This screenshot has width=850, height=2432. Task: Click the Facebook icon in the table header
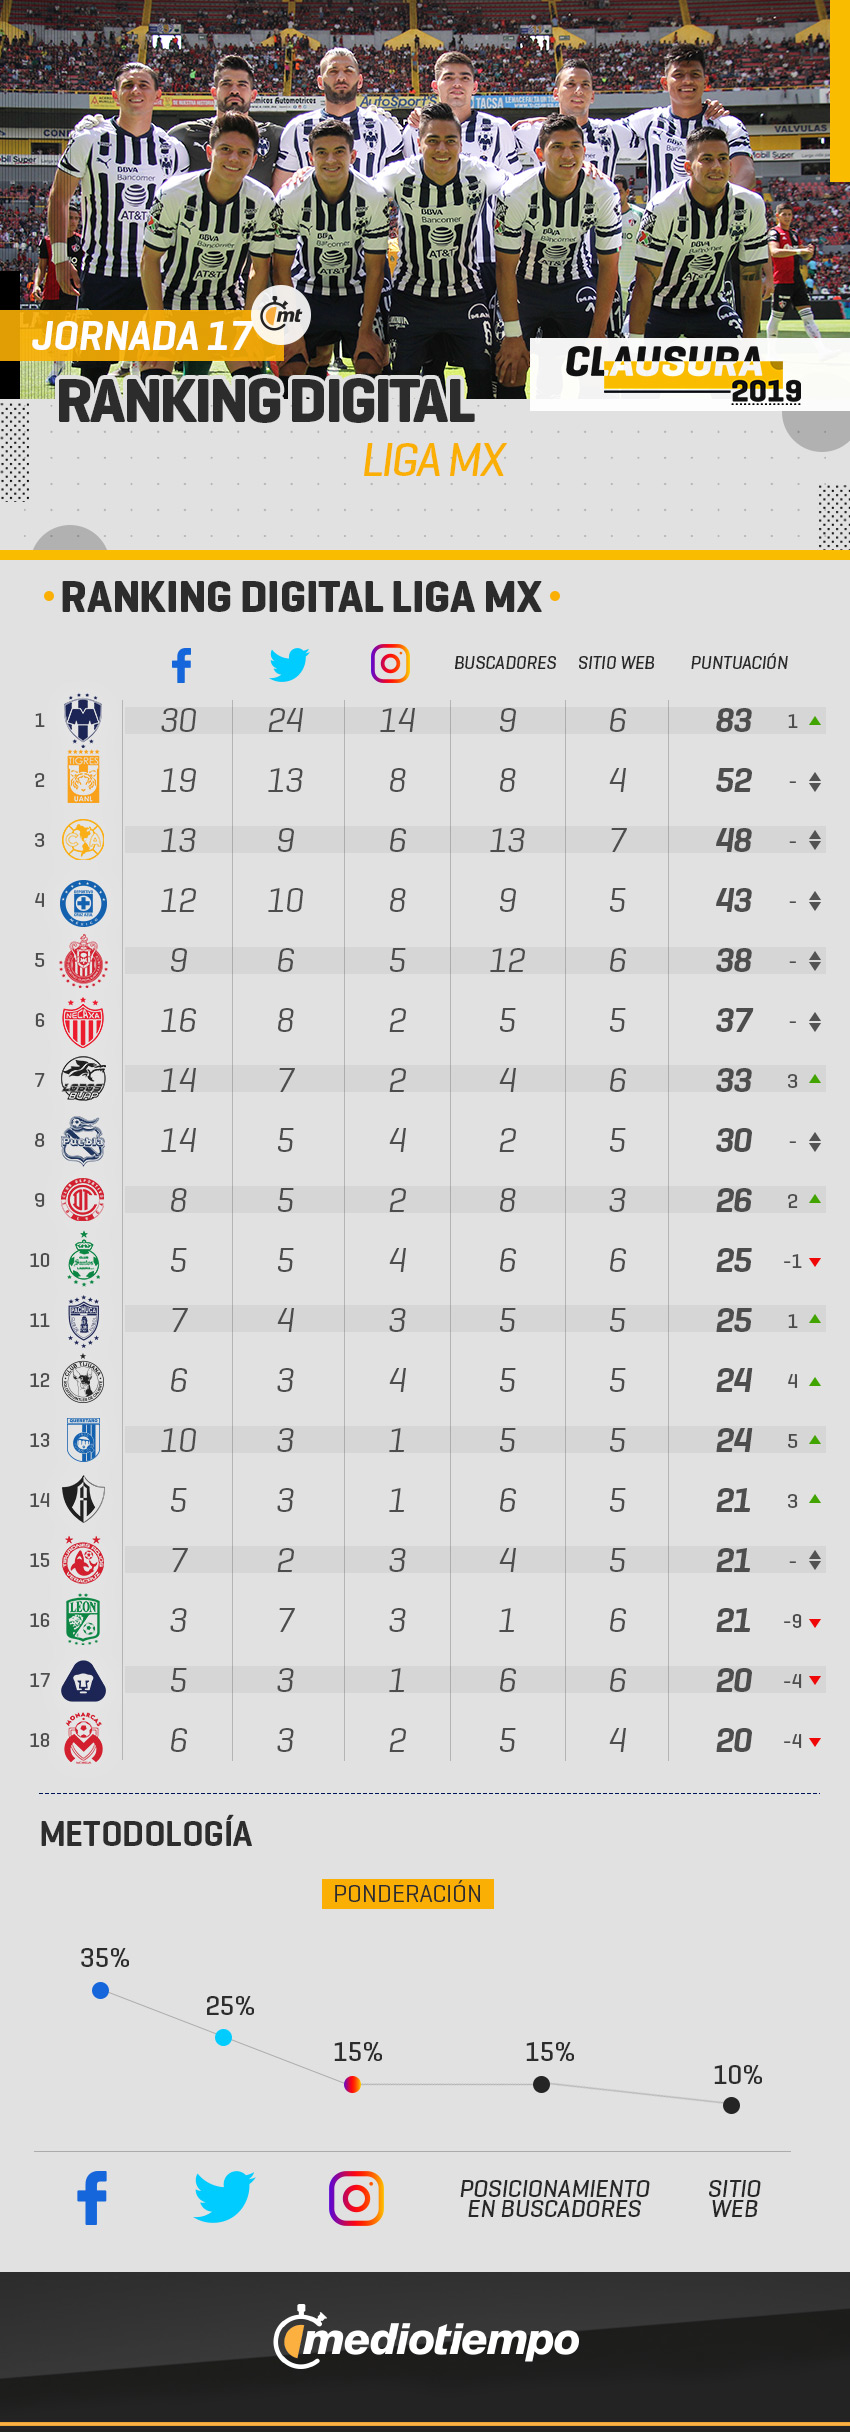pos(181,665)
